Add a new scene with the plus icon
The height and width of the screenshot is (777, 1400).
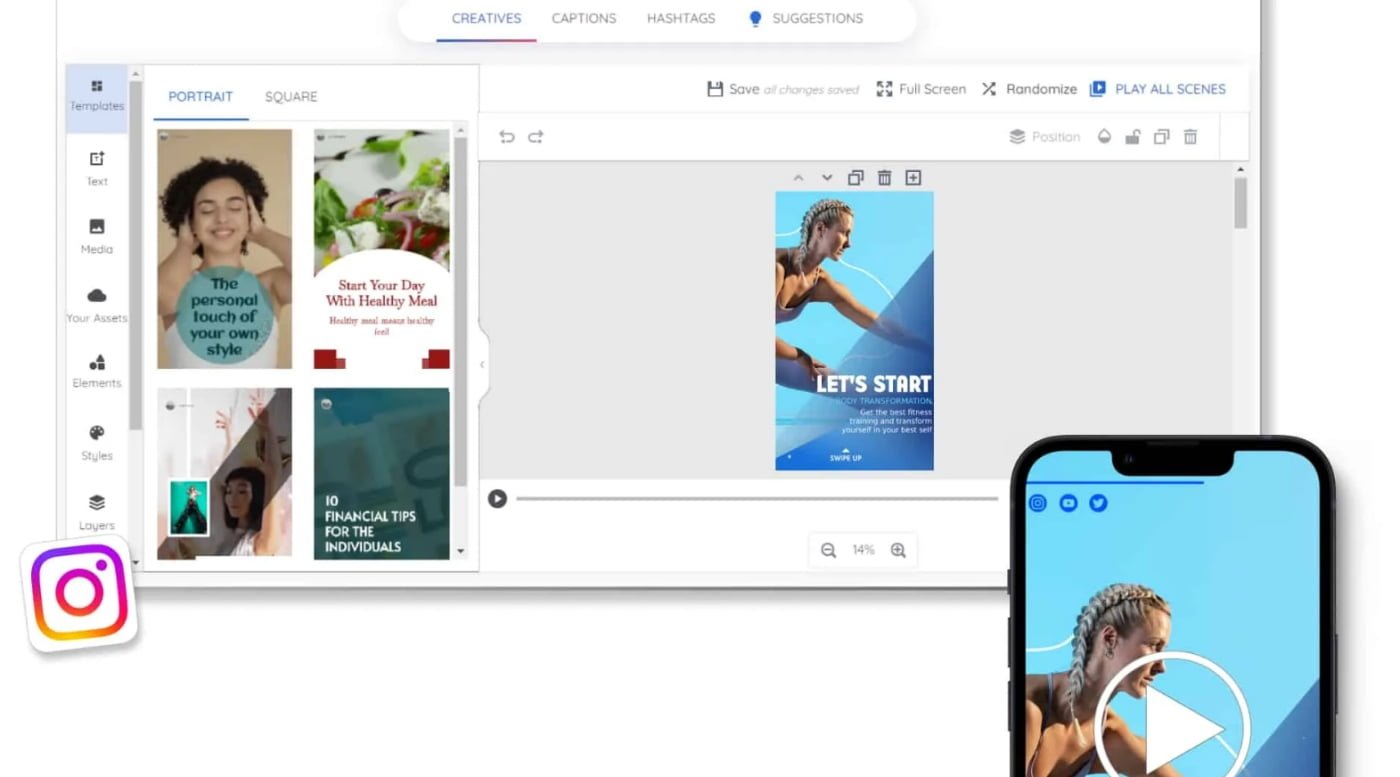(x=913, y=178)
